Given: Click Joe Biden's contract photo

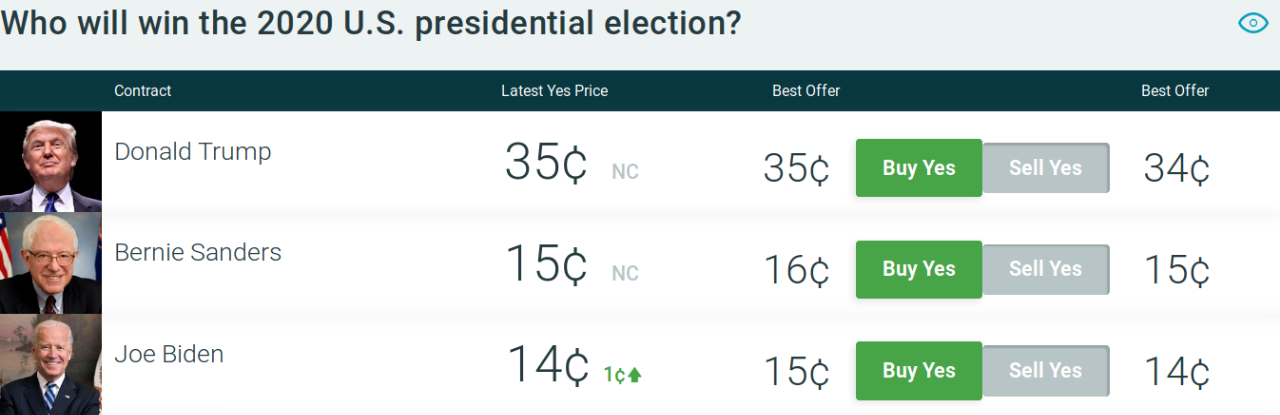Looking at the screenshot, I should pyautogui.click(x=50, y=365).
